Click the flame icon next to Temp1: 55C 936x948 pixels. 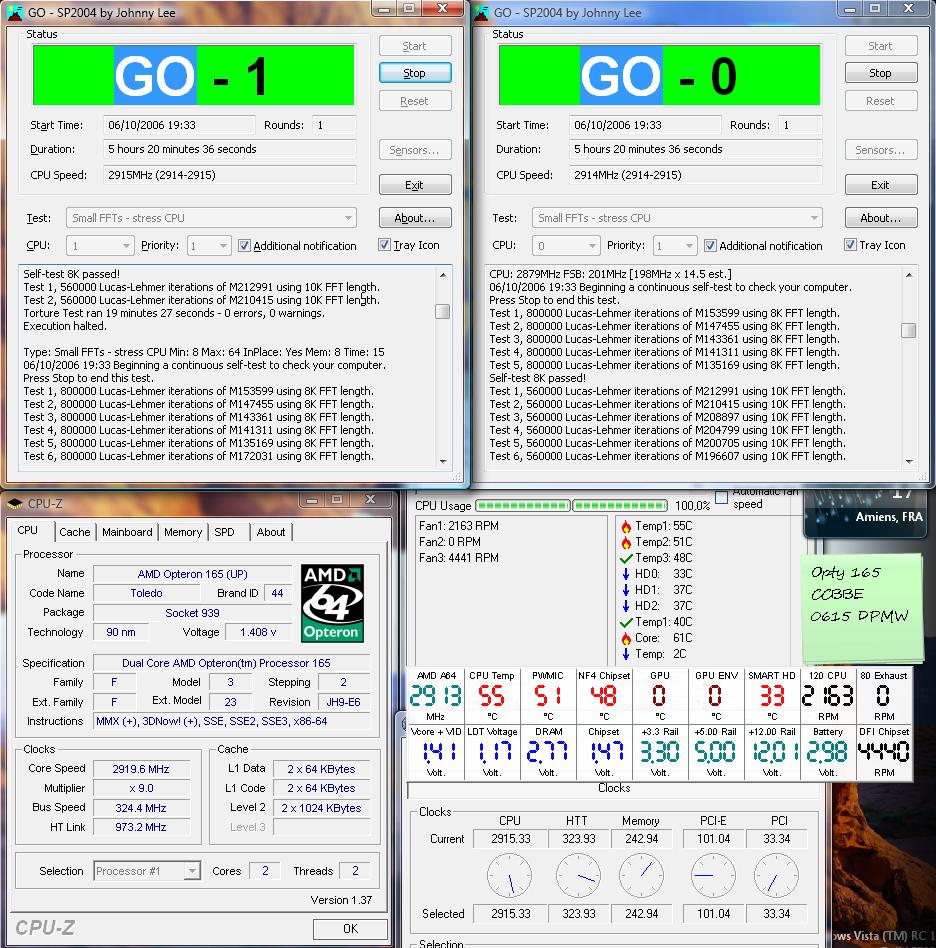[x=626, y=526]
